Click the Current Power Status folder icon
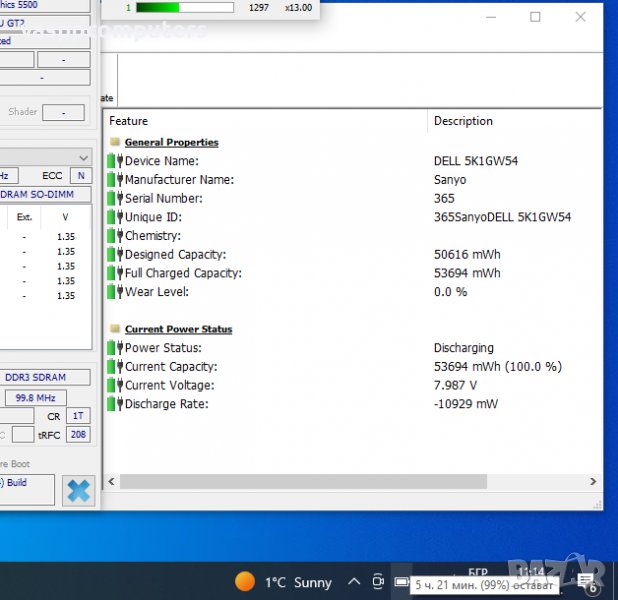 click(x=115, y=329)
